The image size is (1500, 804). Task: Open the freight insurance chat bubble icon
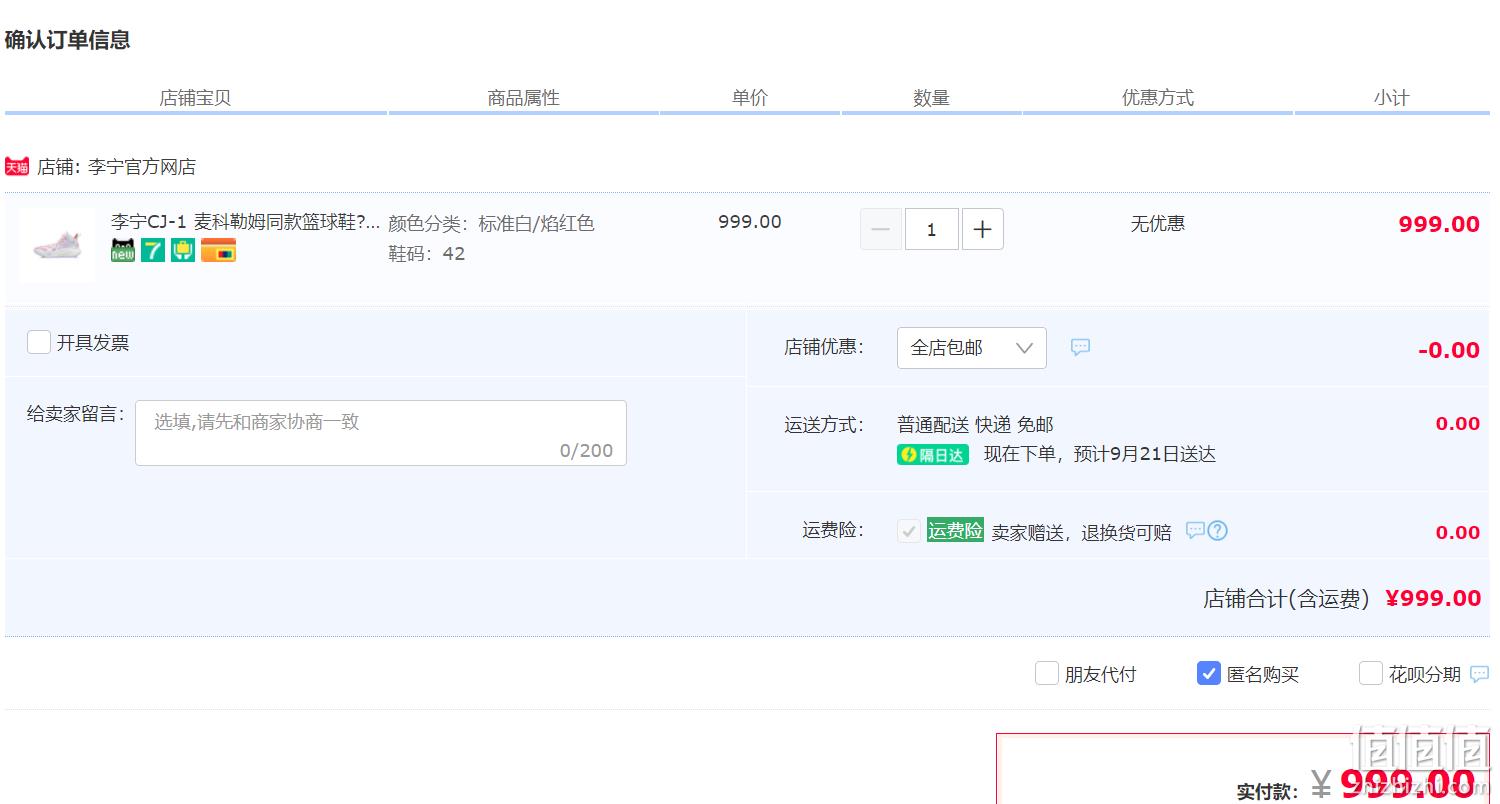[x=1195, y=530]
